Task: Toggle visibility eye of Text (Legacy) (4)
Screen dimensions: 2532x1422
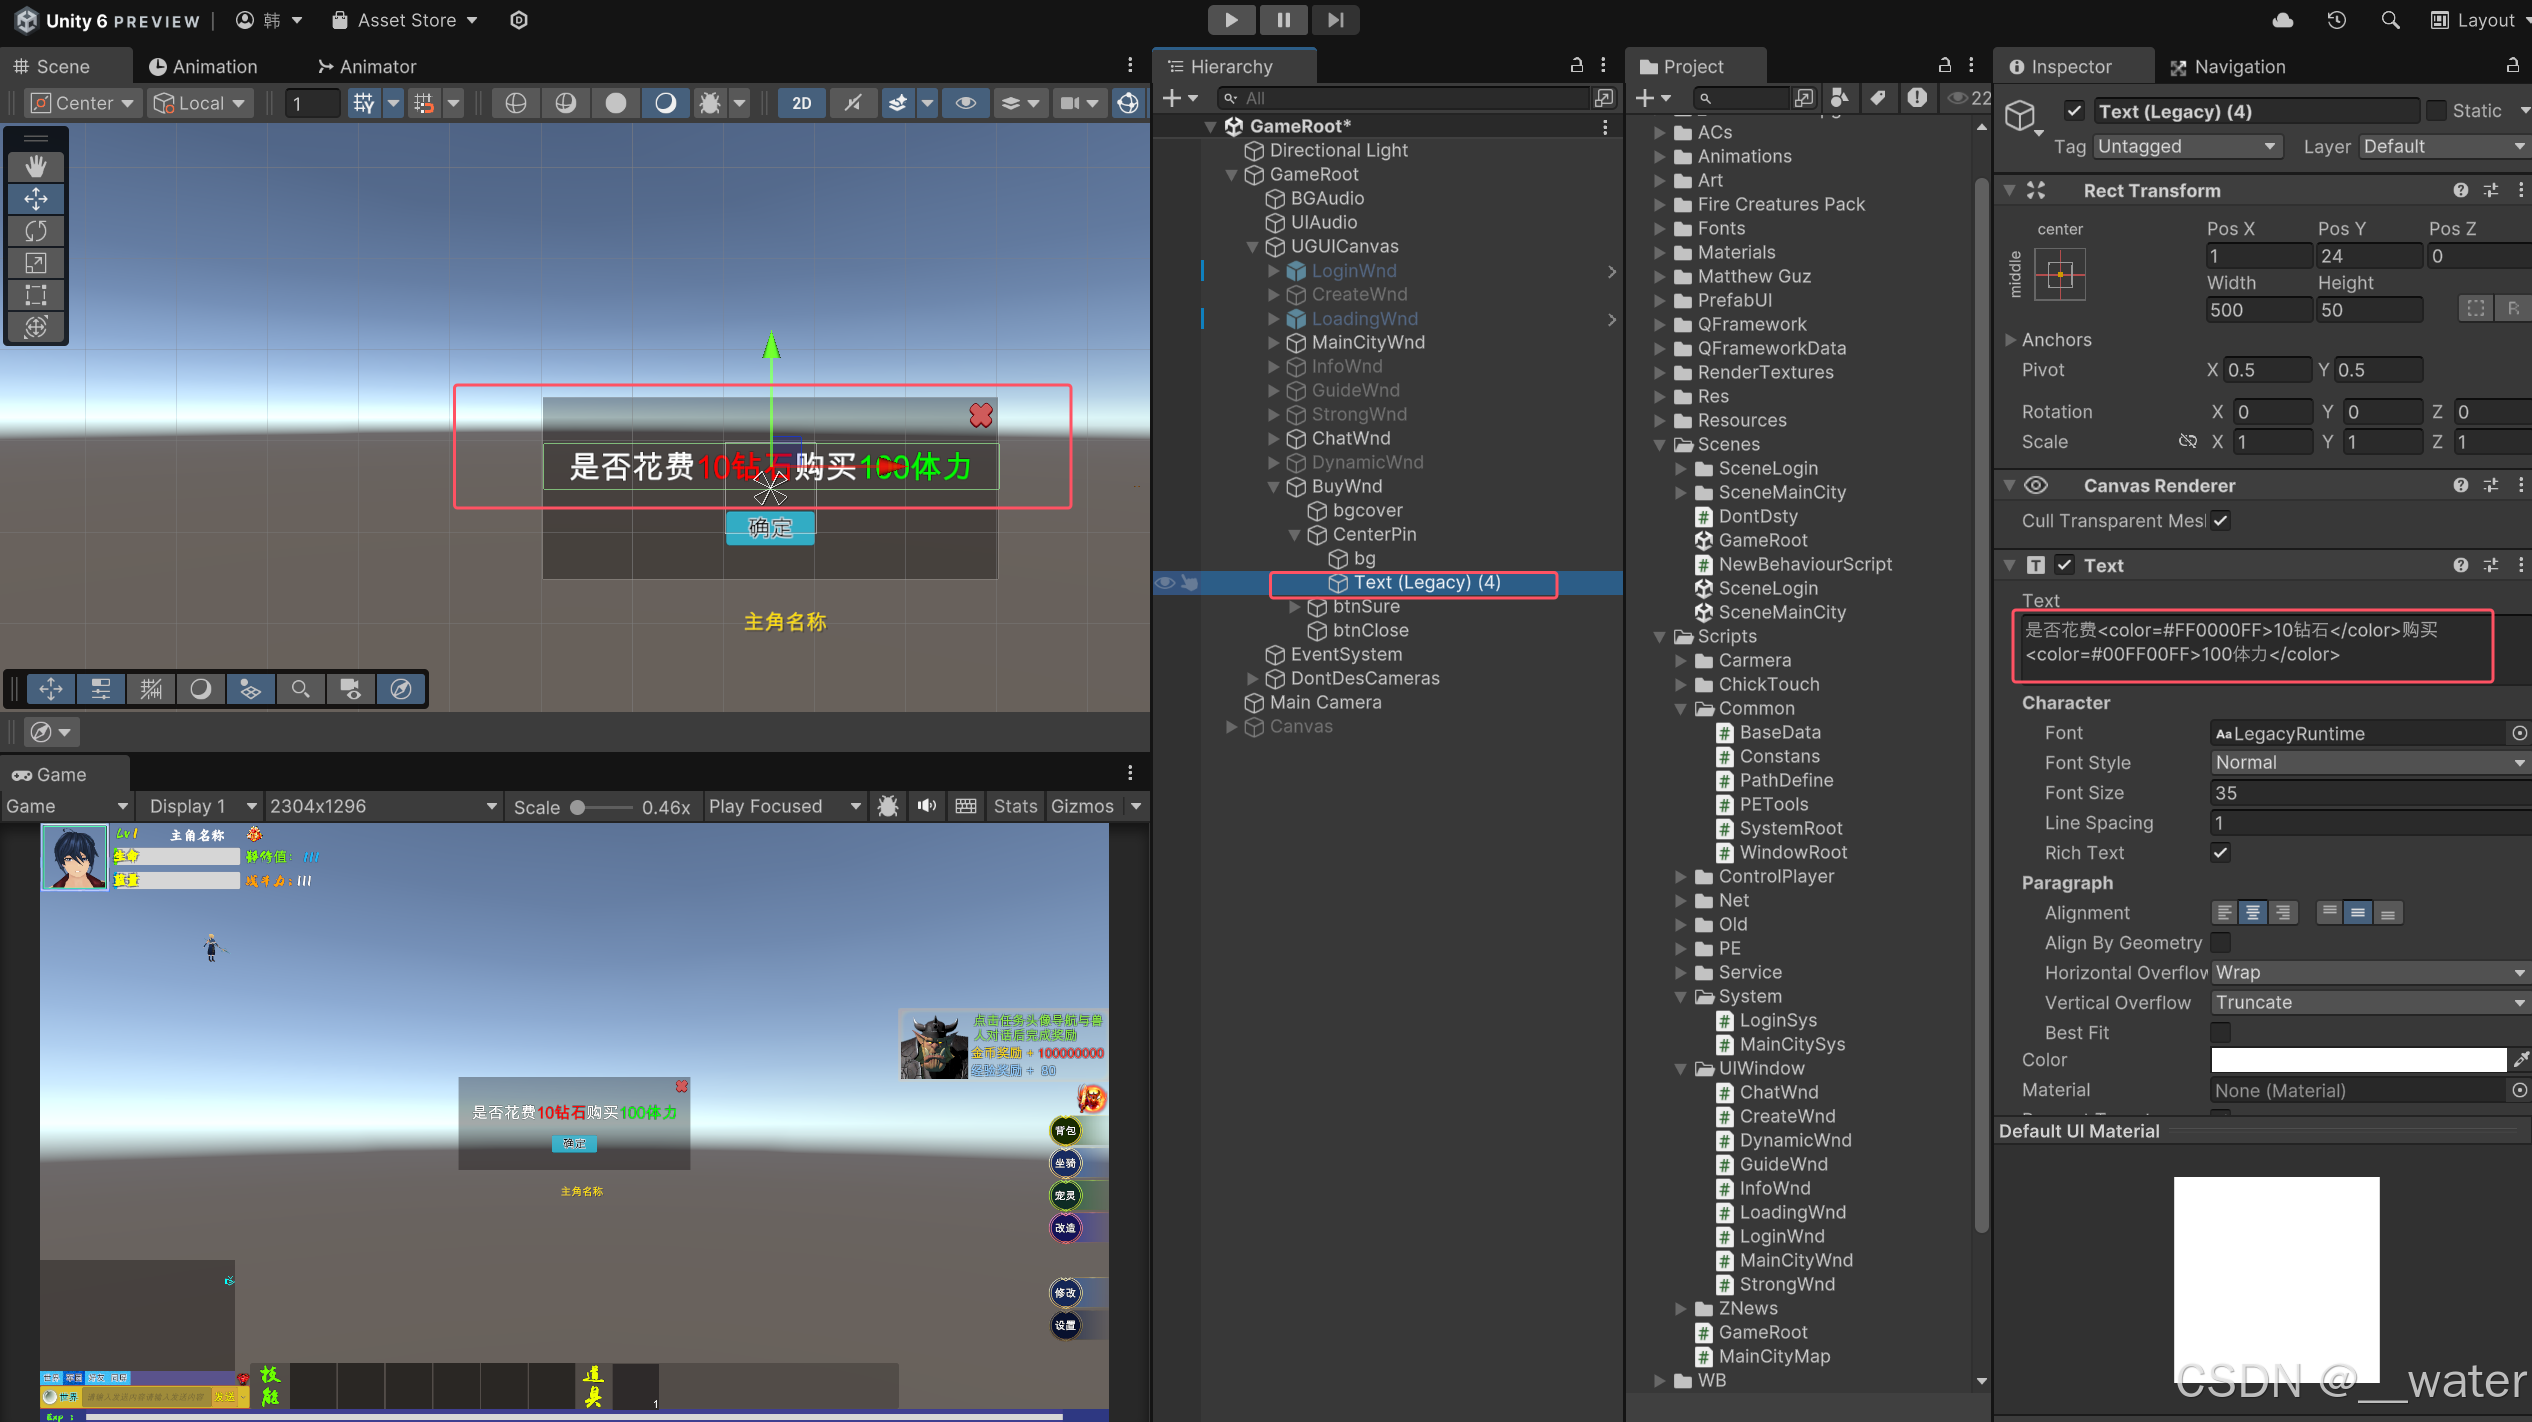Action: point(1165,582)
